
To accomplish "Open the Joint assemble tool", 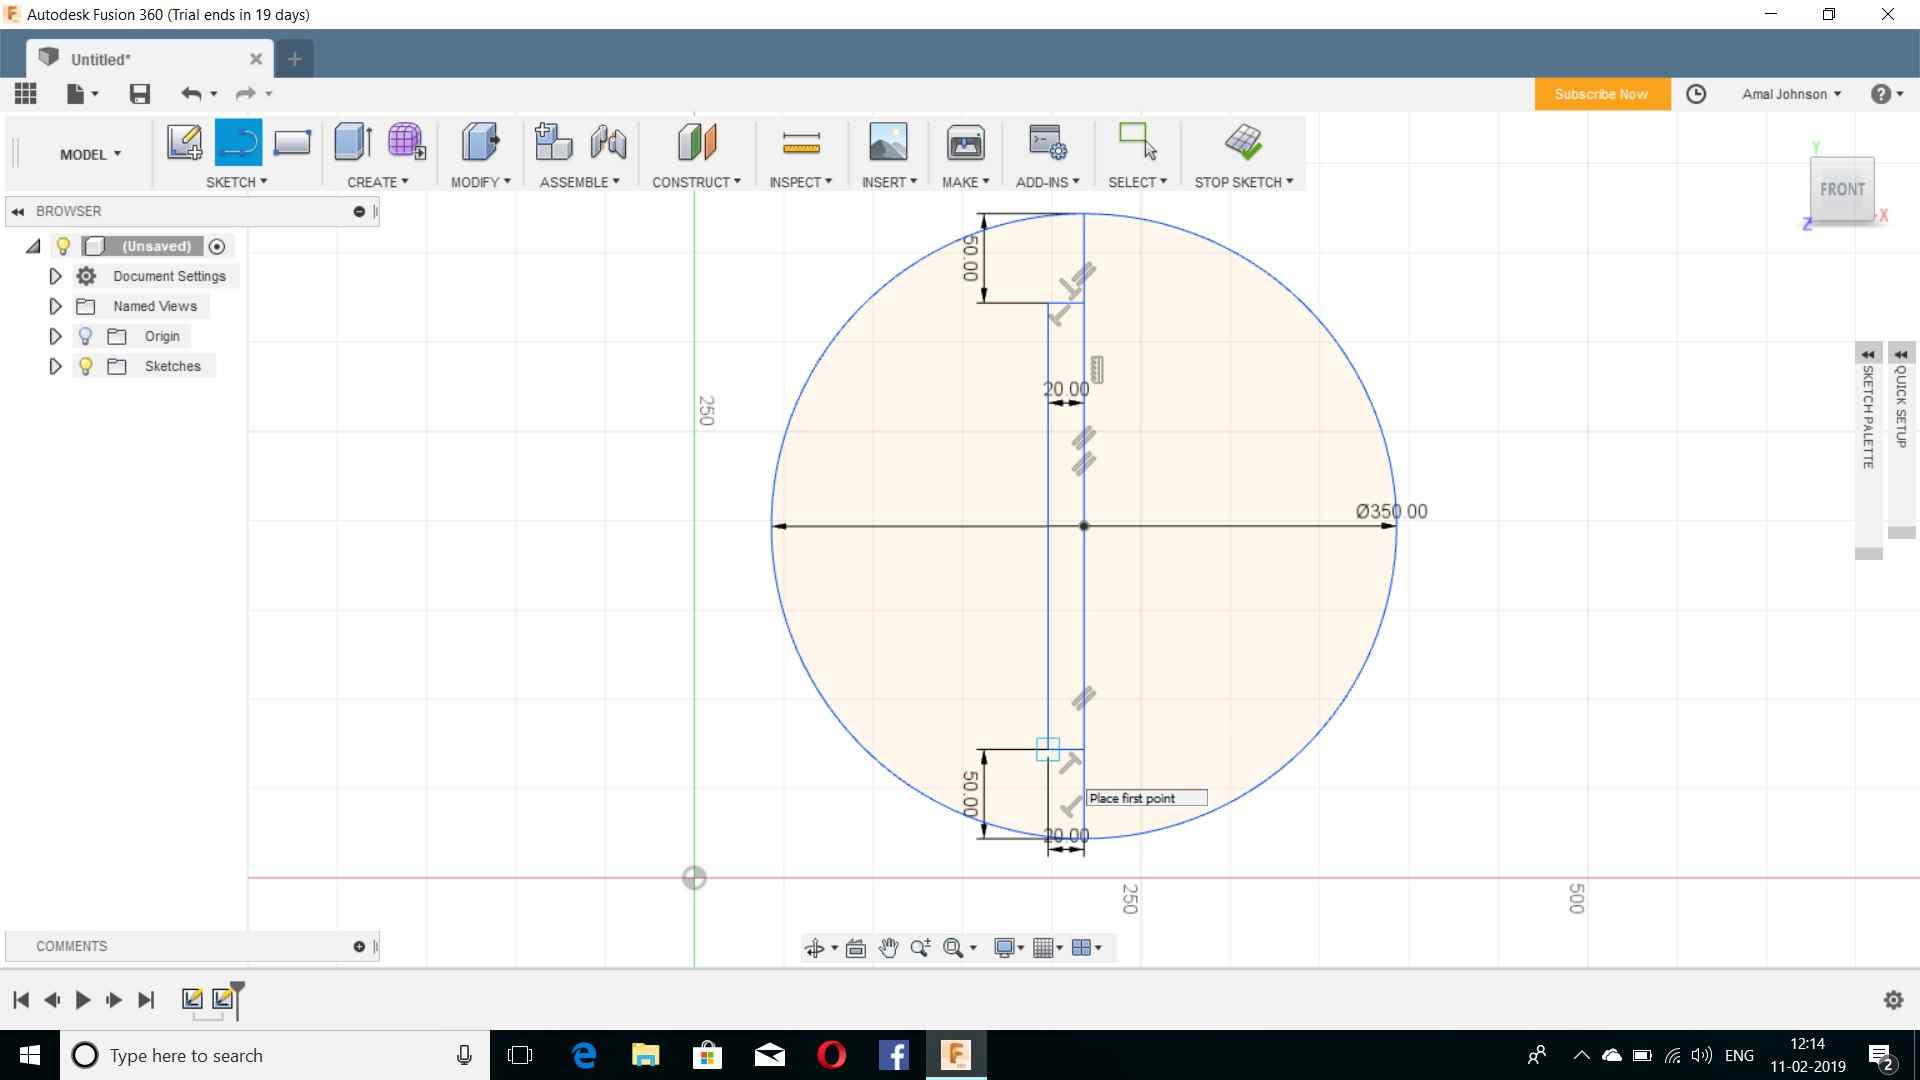I will 608,142.
